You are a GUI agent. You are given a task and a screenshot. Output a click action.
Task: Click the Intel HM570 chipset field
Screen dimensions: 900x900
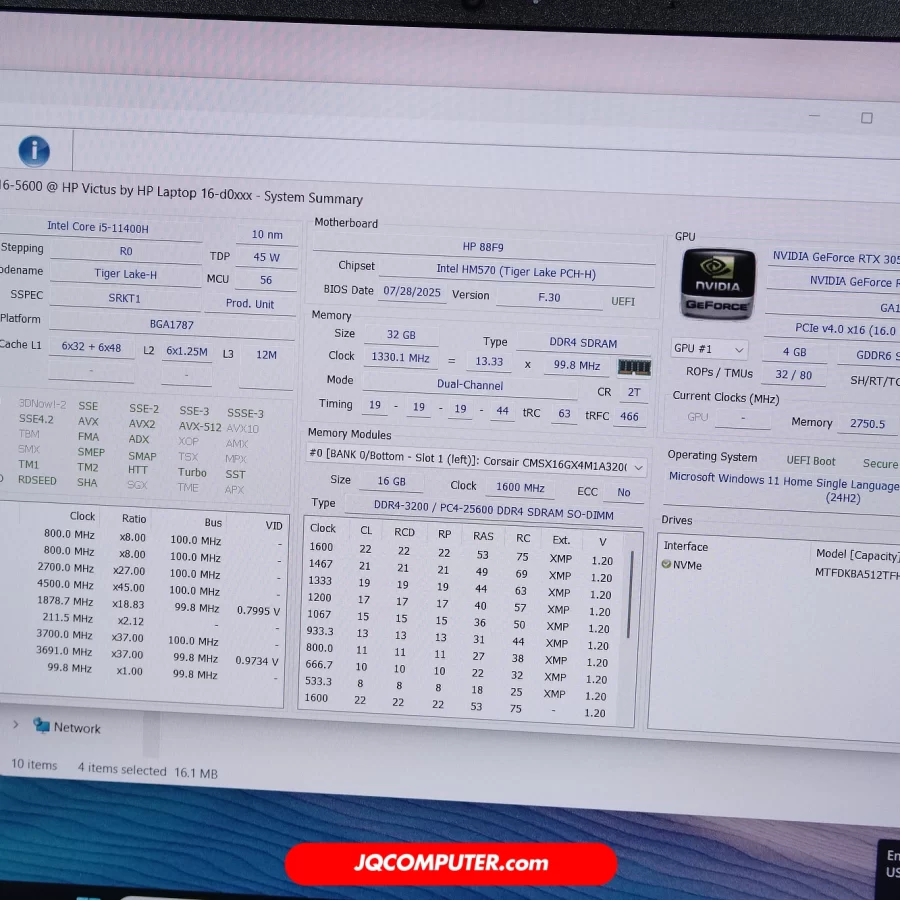515,271
